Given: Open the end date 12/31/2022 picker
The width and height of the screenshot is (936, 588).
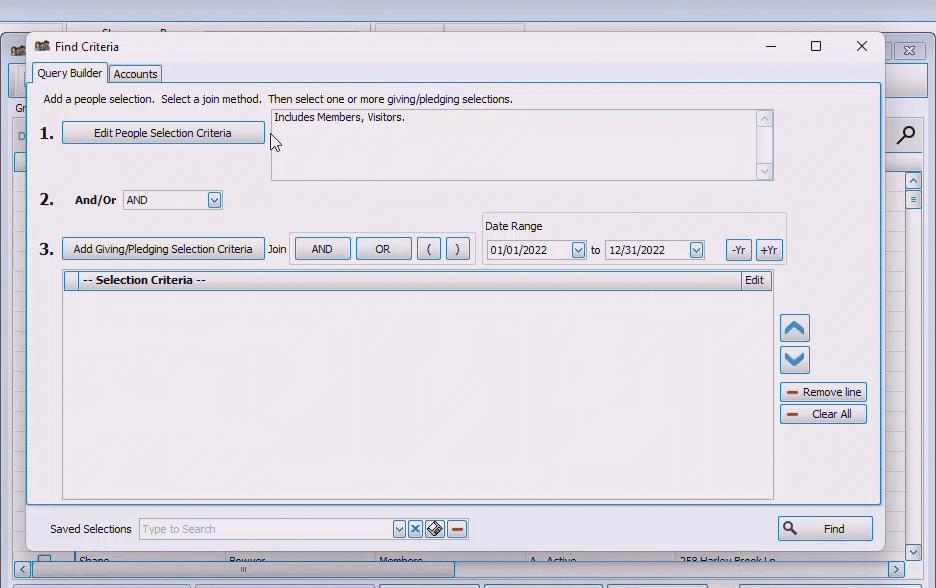Looking at the screenshot, I should click(x=696, y=250).
